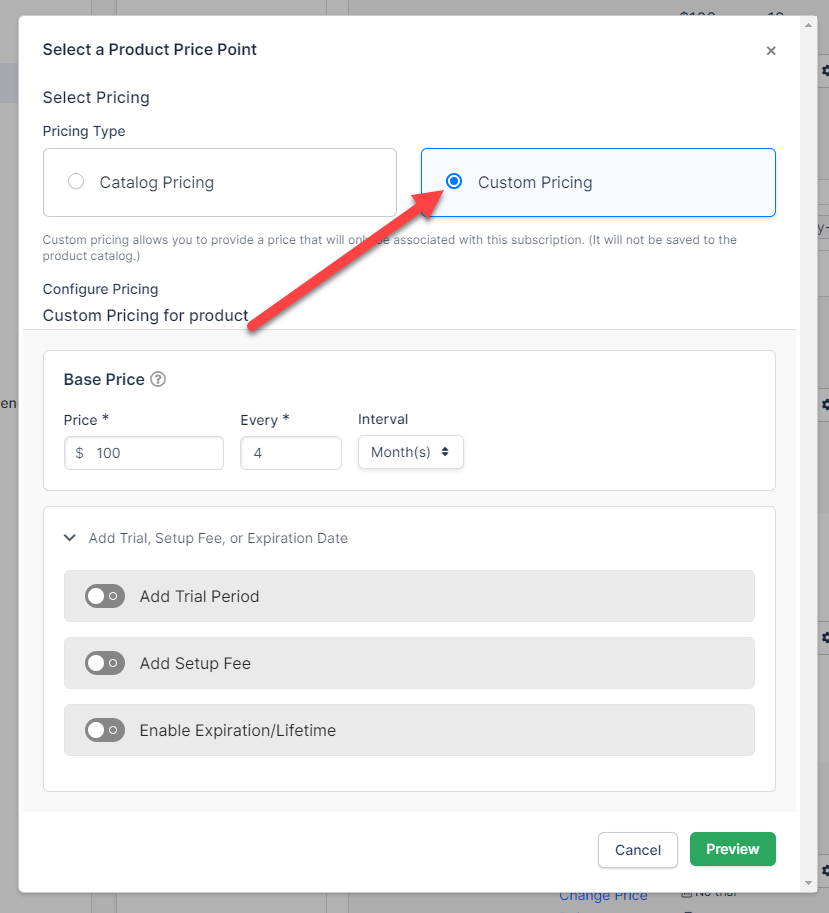The height and width of the screenshot is (913, 829).
Task: Open the Change Price link behind the dialog
Action: click(x=603, y=896)
